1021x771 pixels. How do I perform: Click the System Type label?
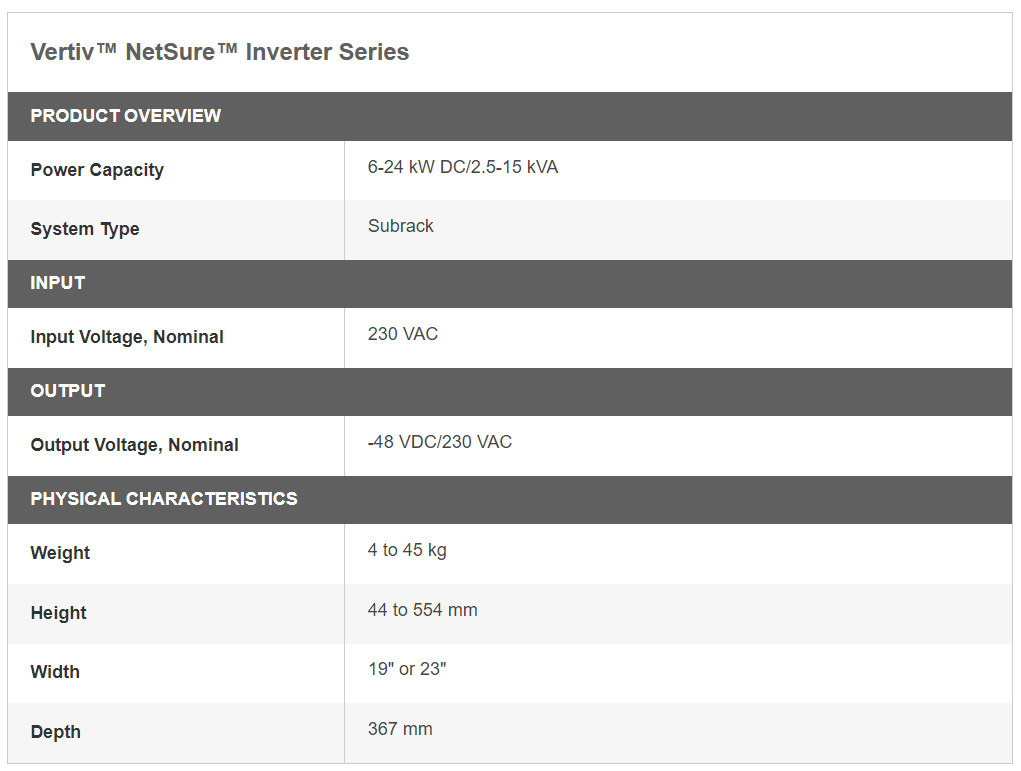pos(85,229)
